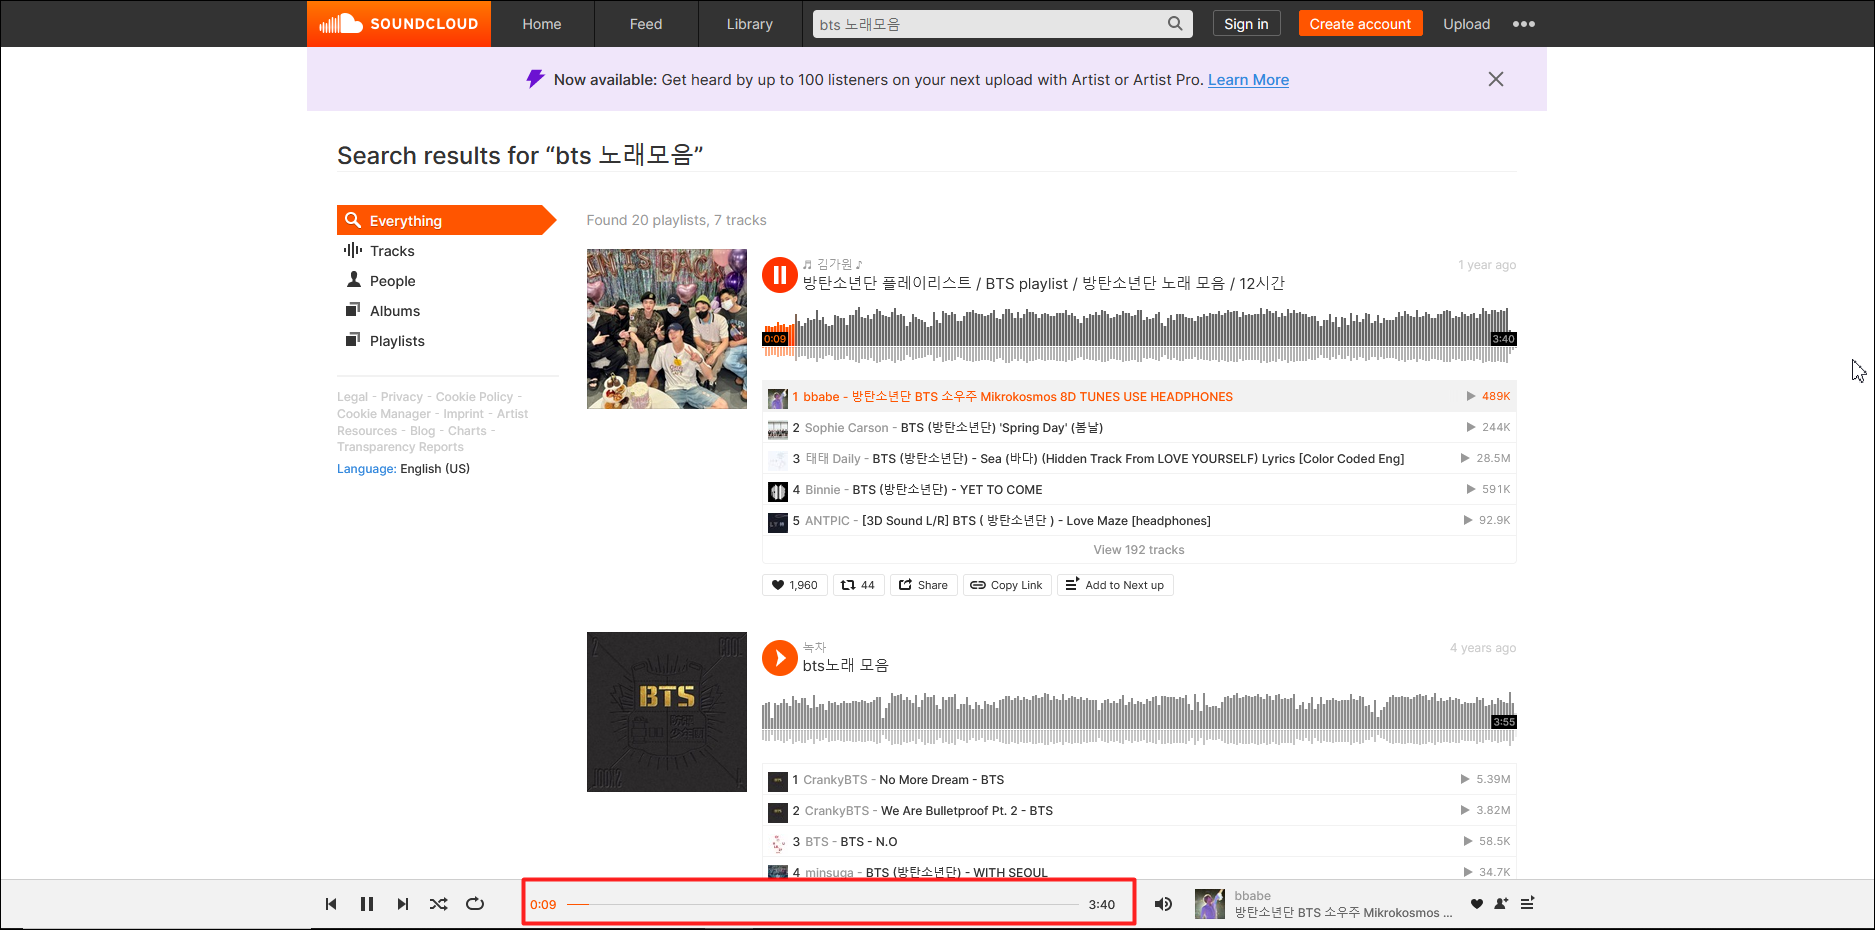Open the BTS dark album artwork

pyautogui.click(x=667, y=712)
